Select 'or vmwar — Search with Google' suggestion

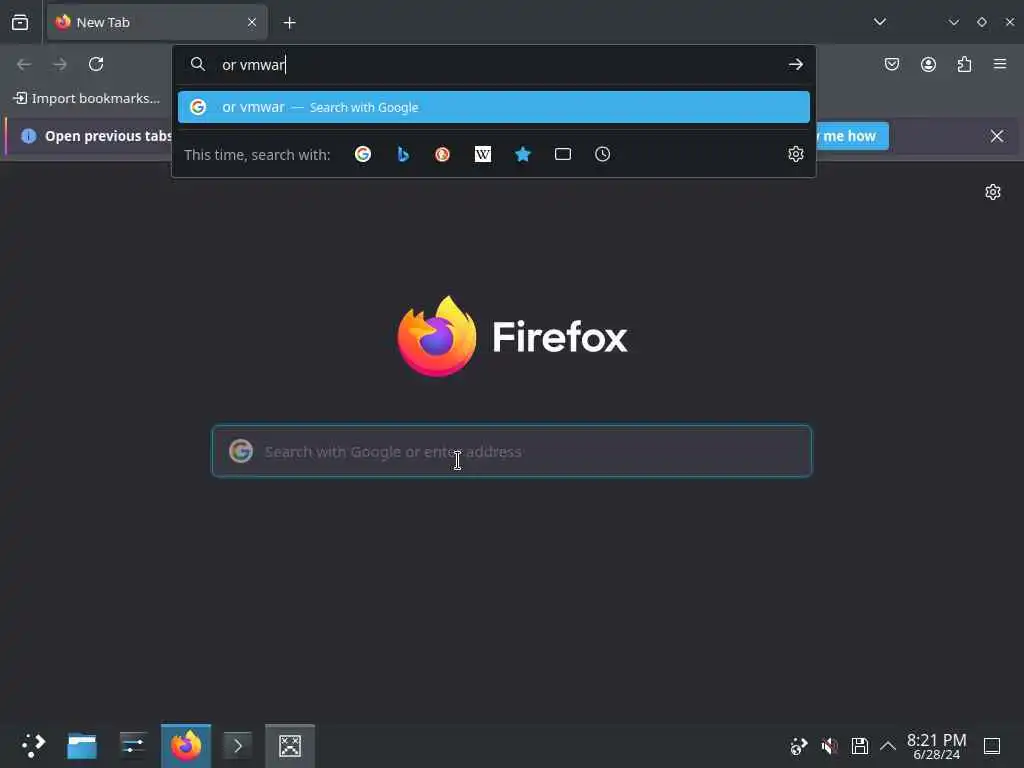(x=494, y=107)
